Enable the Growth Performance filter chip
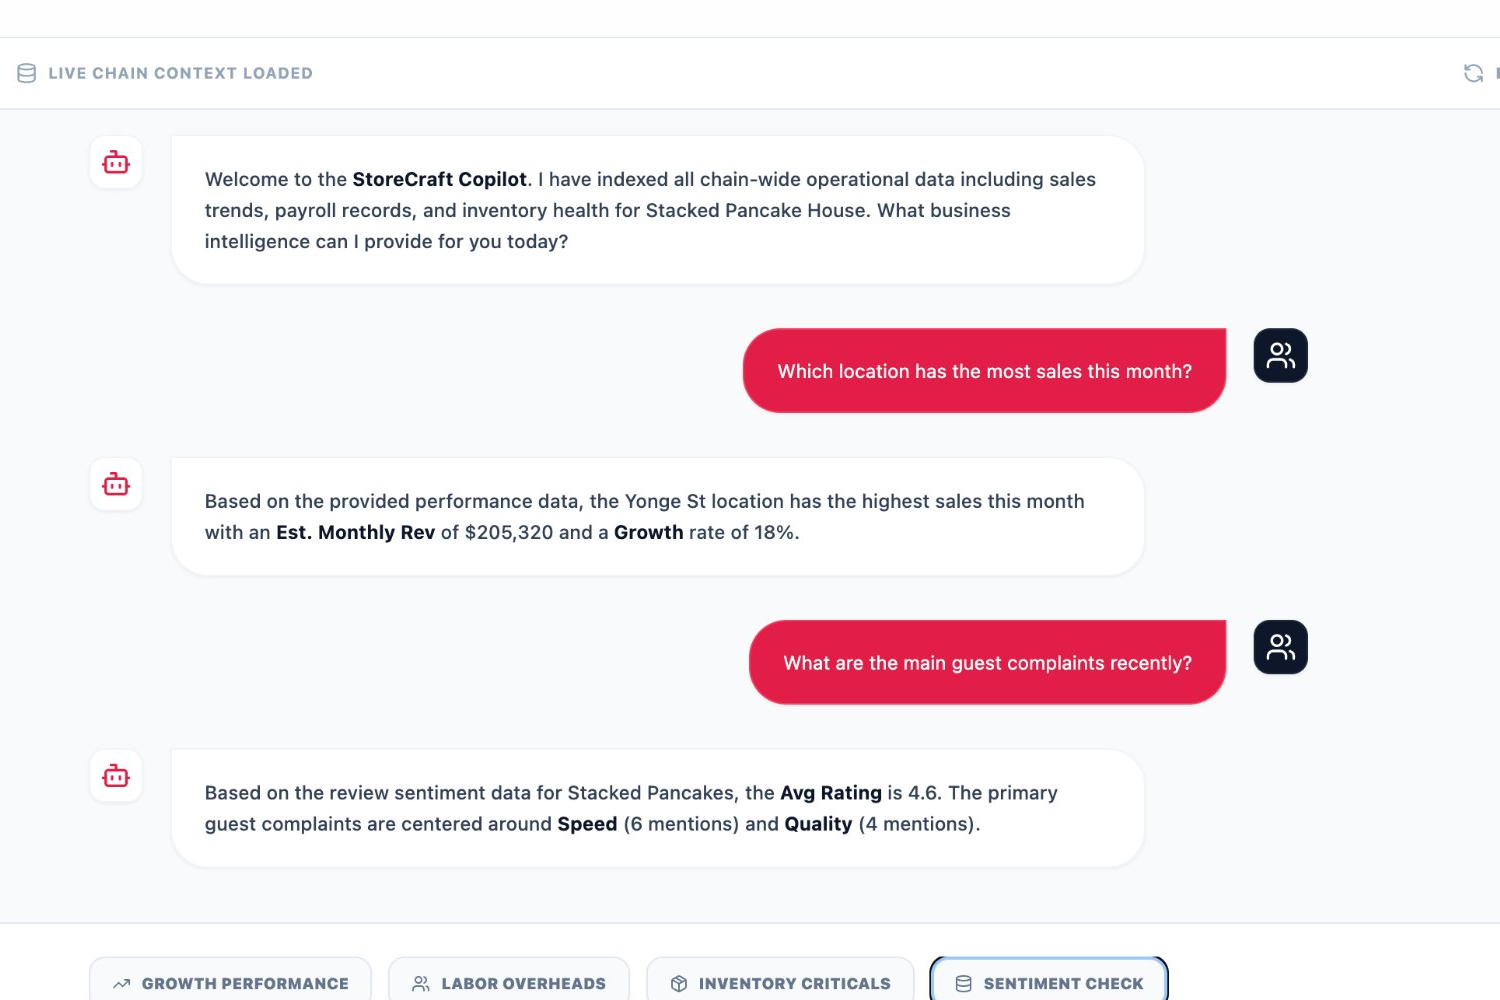 (x=230, y=983)
